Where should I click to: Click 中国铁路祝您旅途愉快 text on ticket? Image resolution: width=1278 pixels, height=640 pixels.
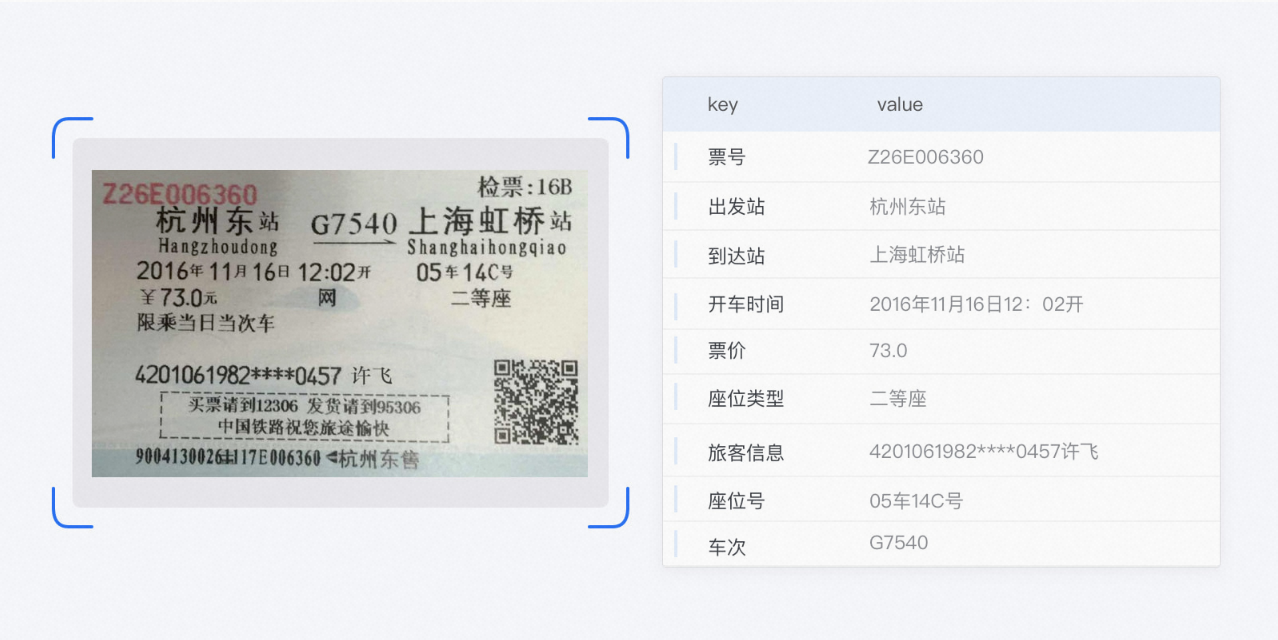(x=304, y=428)
